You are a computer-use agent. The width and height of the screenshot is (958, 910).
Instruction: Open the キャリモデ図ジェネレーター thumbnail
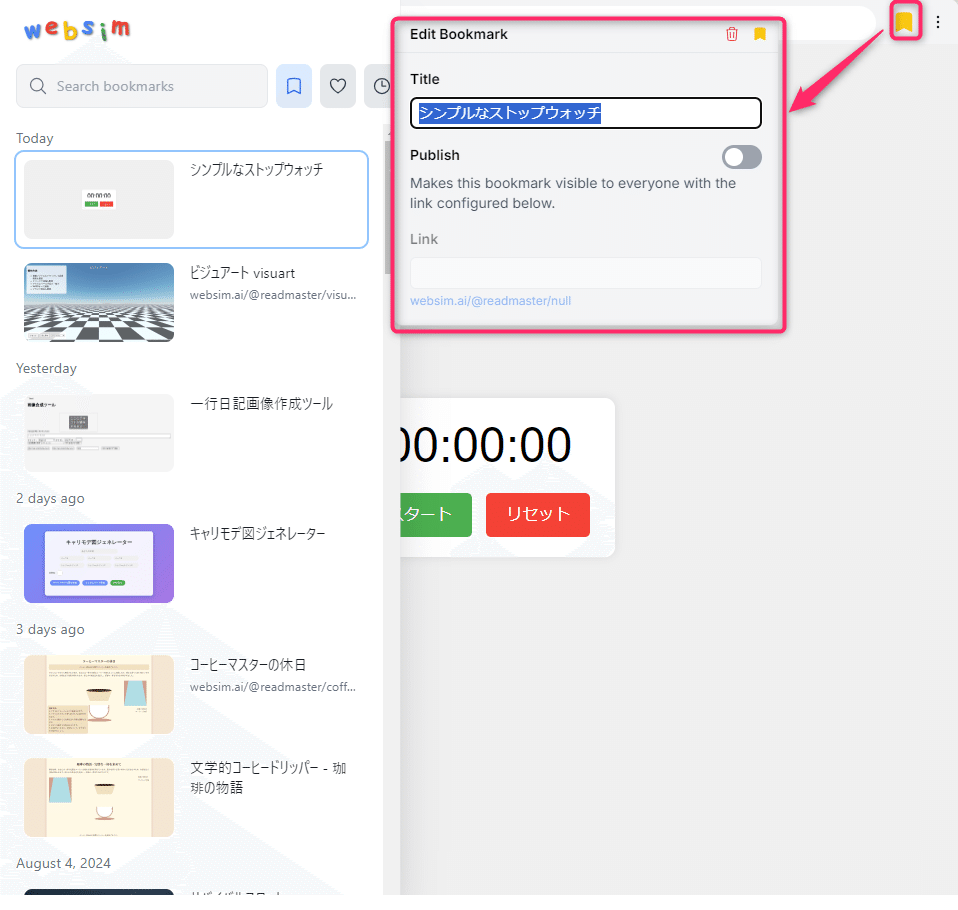tap(99, 563)
